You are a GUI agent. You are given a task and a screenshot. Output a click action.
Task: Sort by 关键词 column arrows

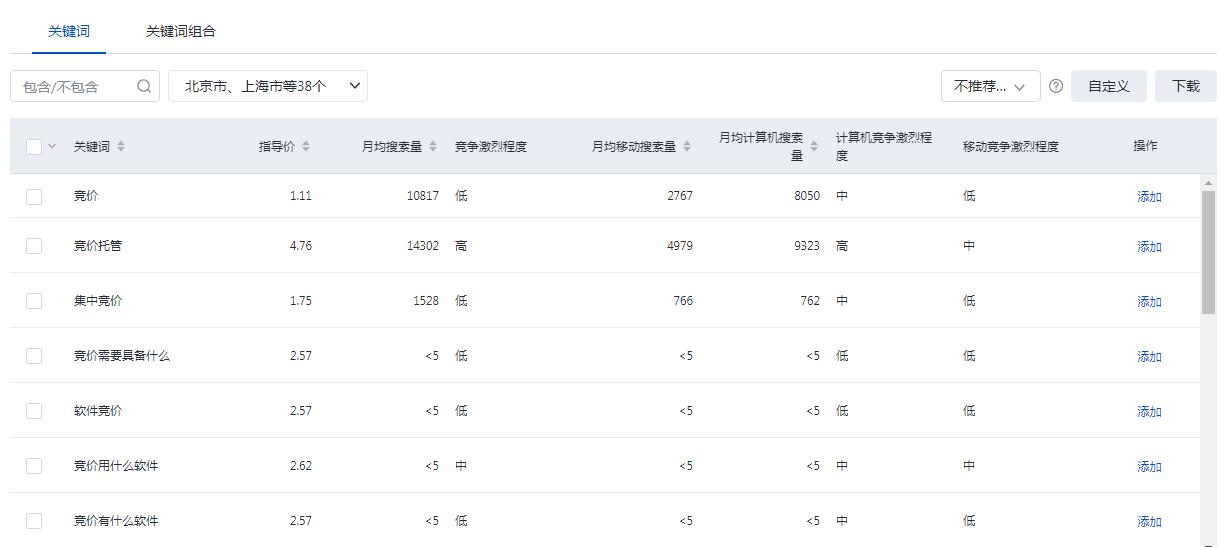[121, 146]
